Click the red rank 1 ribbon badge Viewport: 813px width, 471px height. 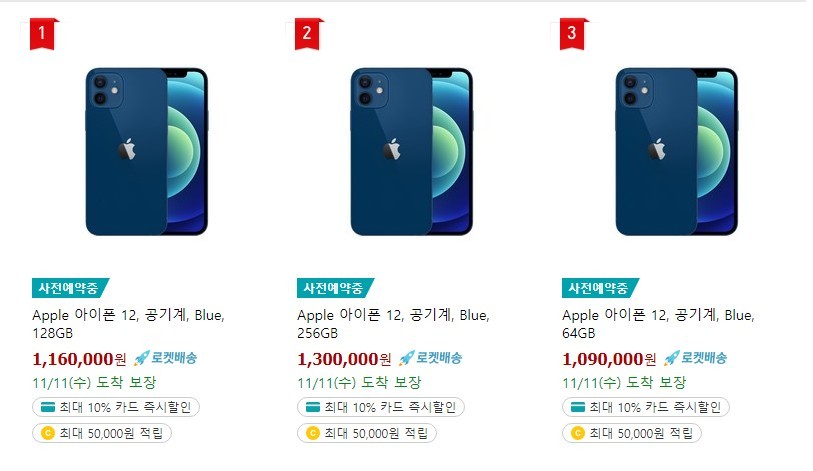pos(43,34)
